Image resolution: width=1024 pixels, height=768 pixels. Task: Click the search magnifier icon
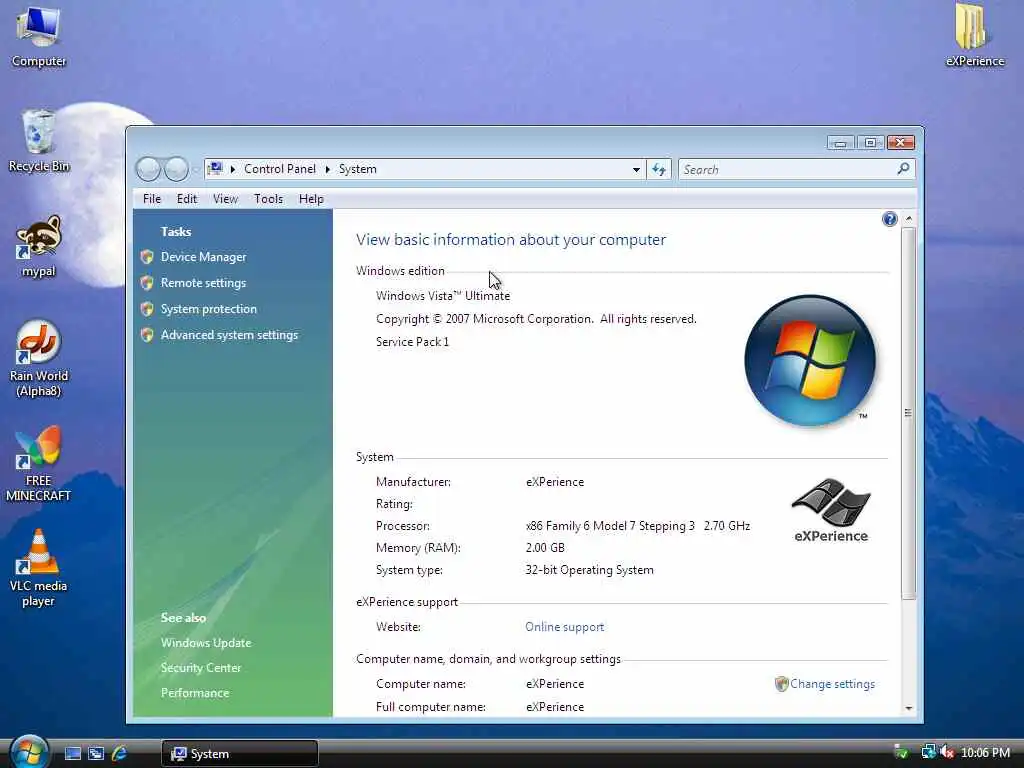point(903,169)
